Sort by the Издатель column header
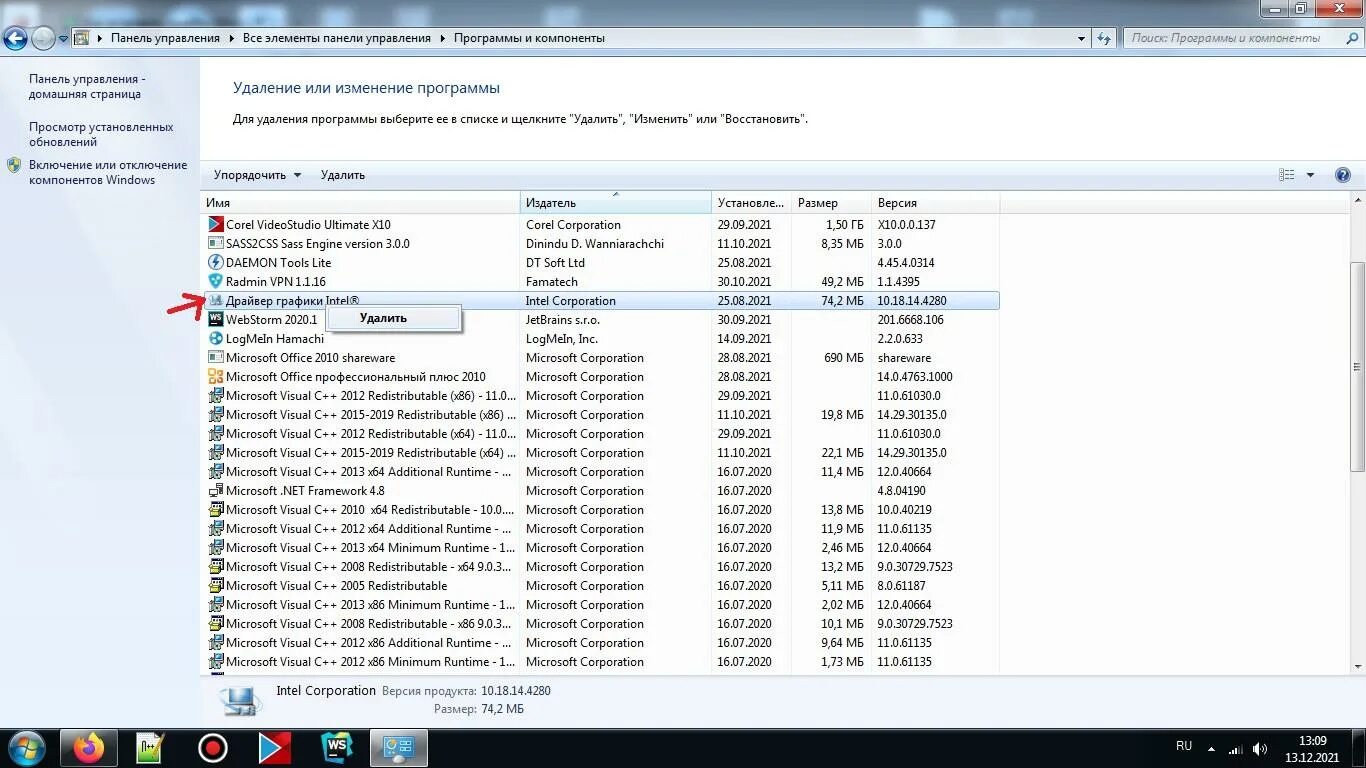Screen dimensions: 1366x768 pyautogui.click(x=616, y=203)
